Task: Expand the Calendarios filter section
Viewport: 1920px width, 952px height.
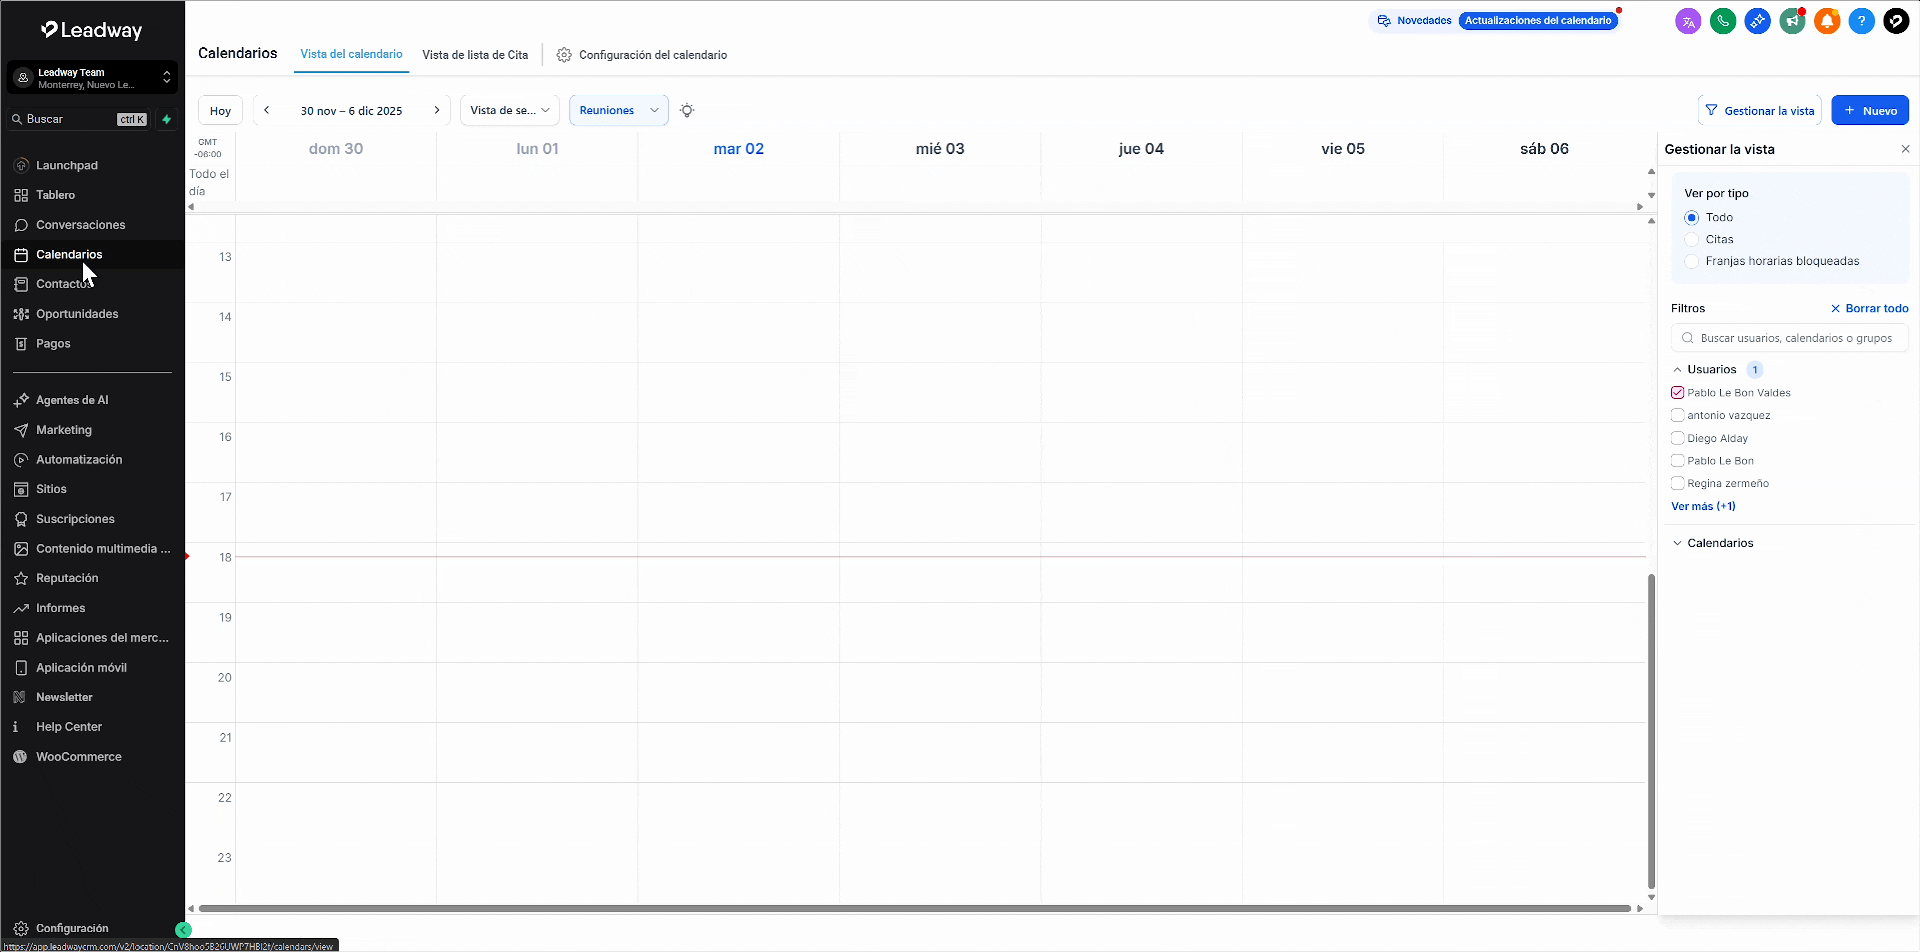Action: [x=1719, y=544]
